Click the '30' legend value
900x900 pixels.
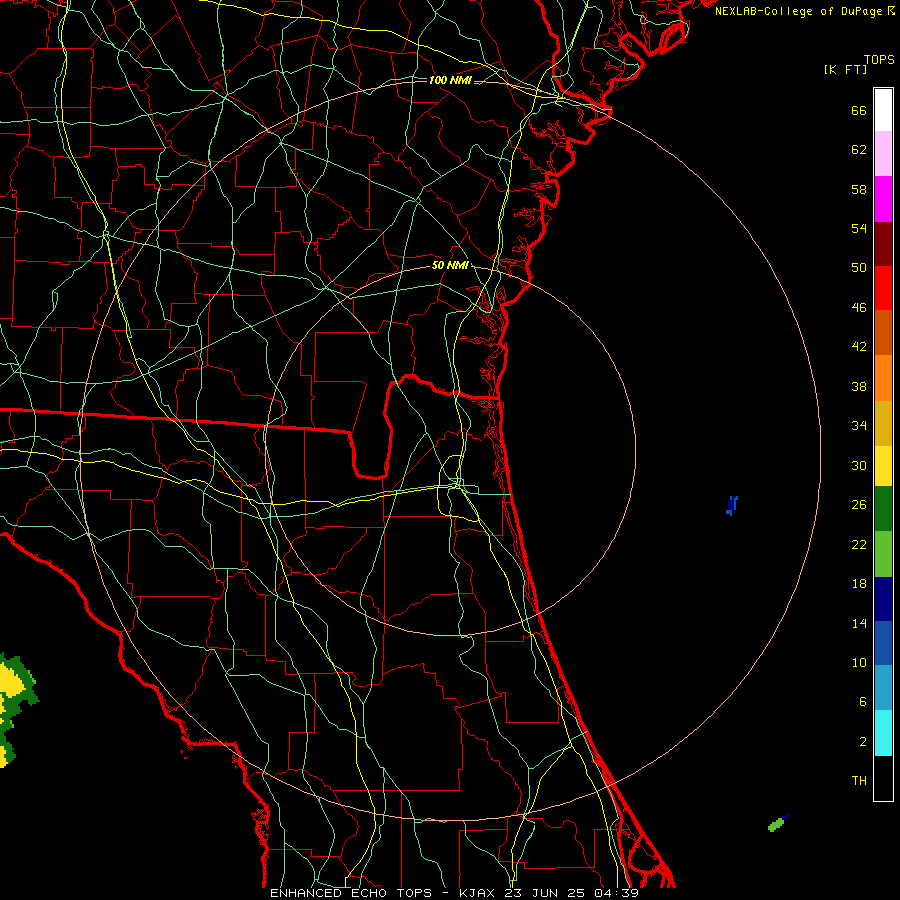coord(859,465)
